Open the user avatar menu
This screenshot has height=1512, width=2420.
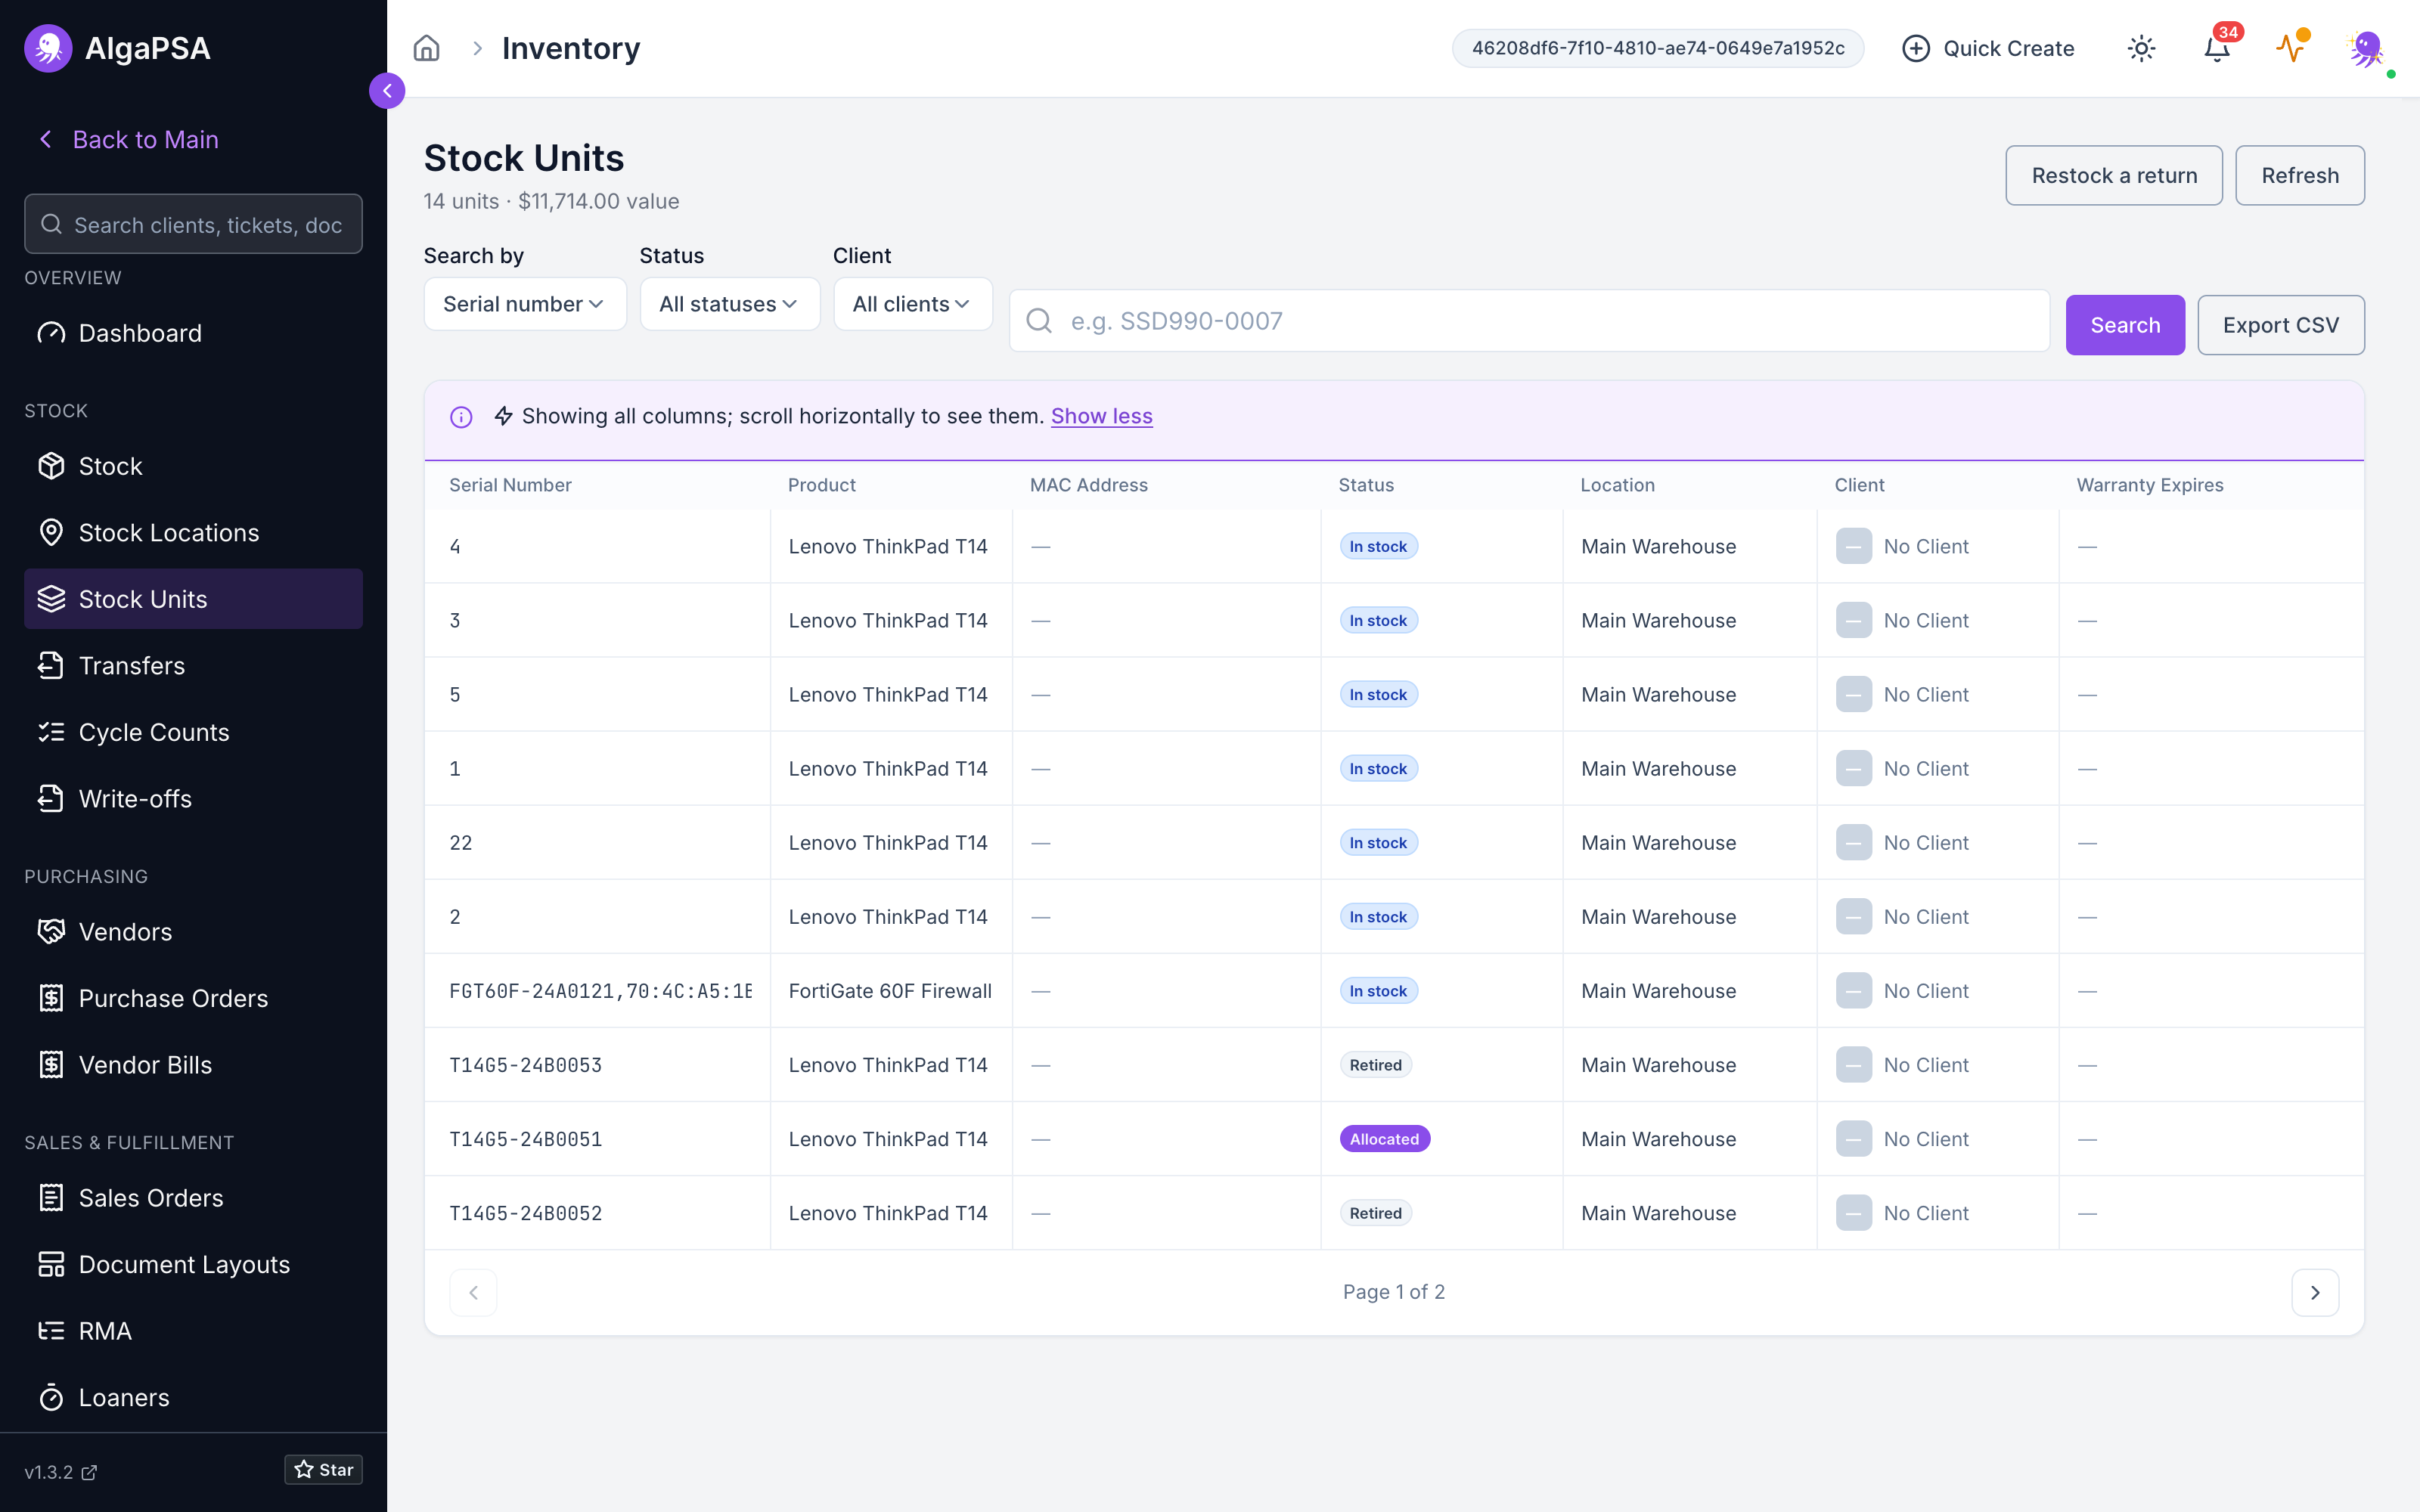pyautogui.click(x=2366, y=48)
